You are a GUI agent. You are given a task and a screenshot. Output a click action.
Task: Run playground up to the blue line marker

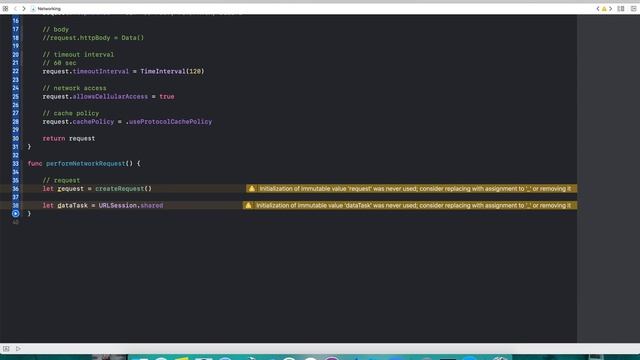click(16, 213)
